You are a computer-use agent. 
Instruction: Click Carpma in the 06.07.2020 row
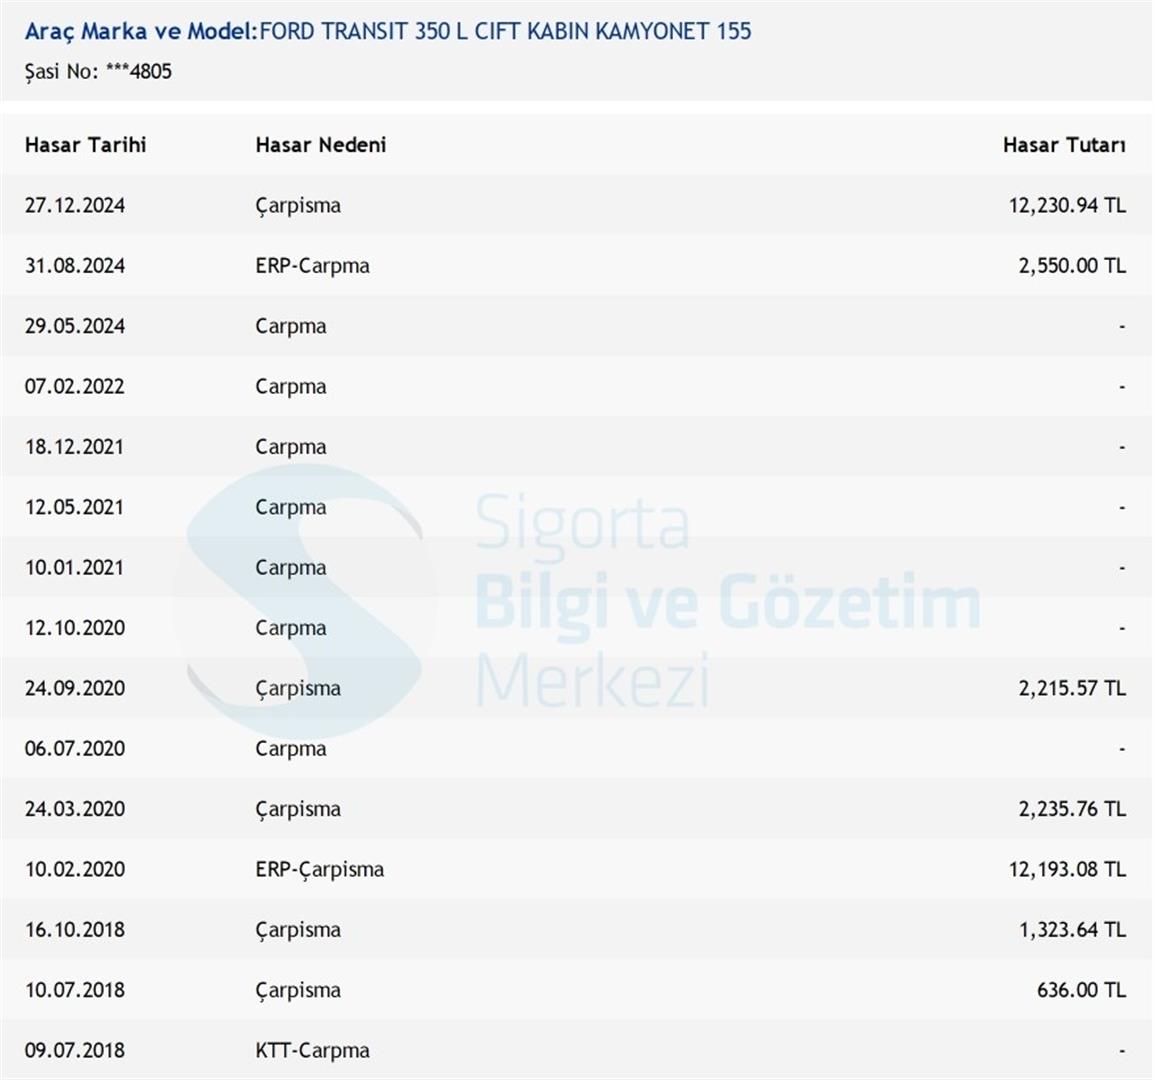[x=291, y=748]
